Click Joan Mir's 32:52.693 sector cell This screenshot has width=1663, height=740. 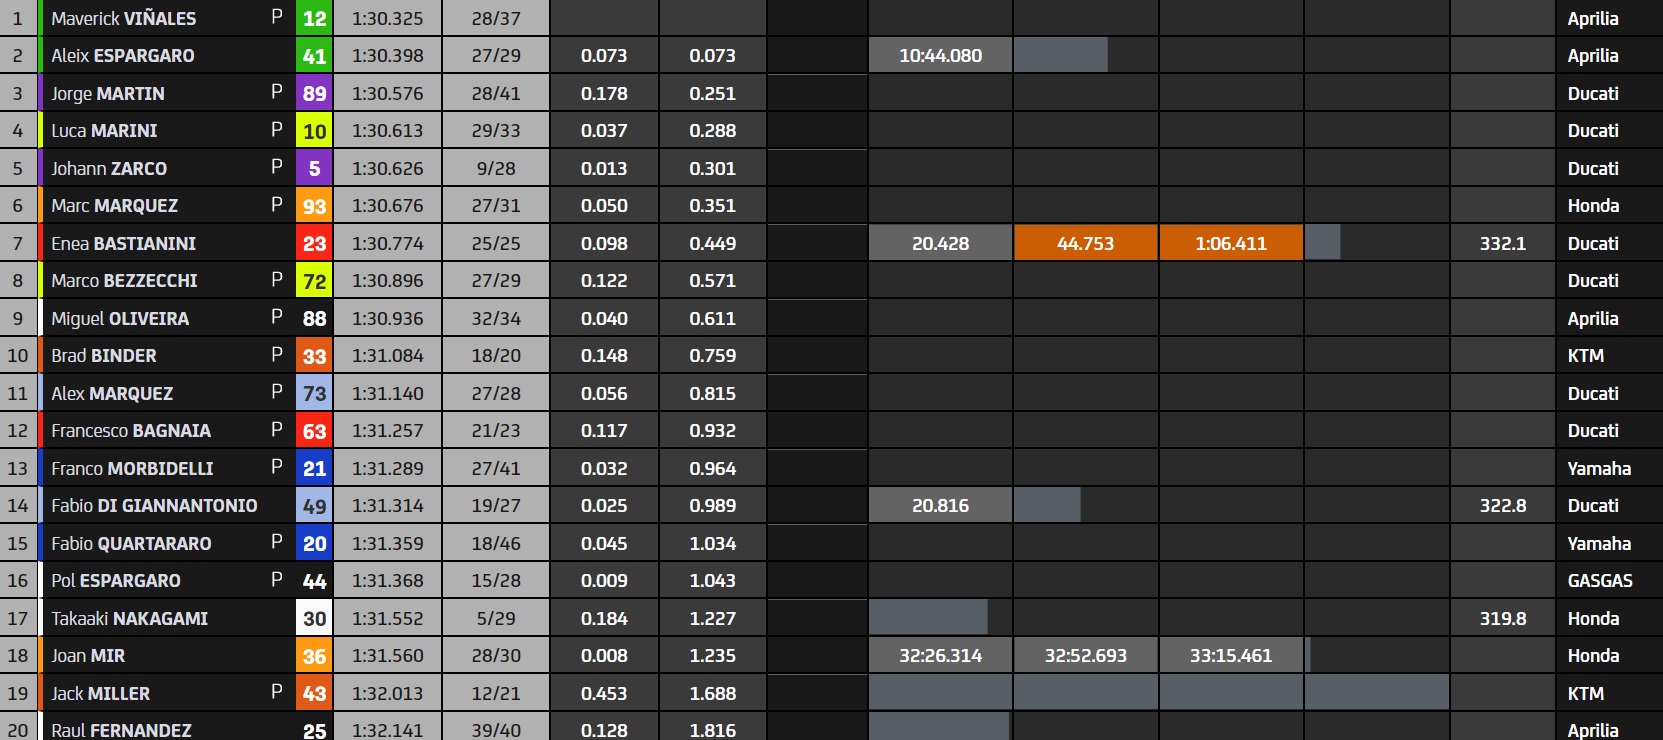pyautogui.click(x=1085, y=656)
